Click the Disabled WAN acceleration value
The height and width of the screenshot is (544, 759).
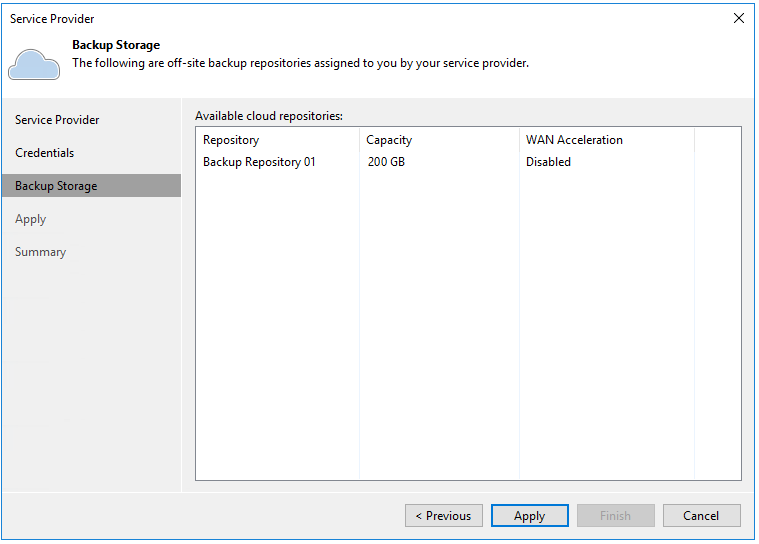point(548,162)
